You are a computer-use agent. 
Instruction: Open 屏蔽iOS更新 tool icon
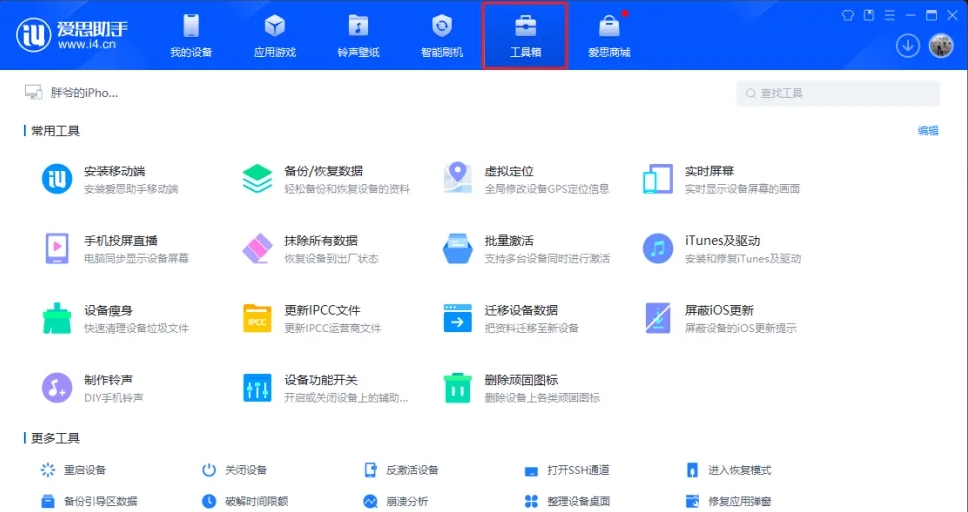[657, 318]
